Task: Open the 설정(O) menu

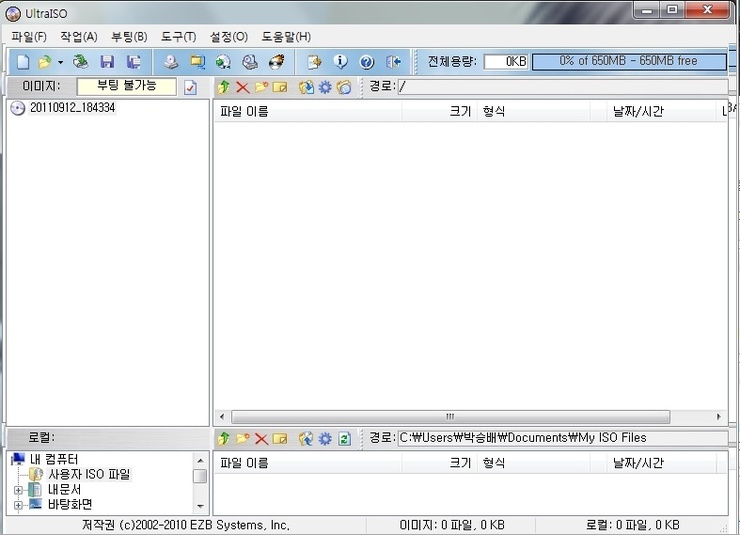Action: click(228, 37)
